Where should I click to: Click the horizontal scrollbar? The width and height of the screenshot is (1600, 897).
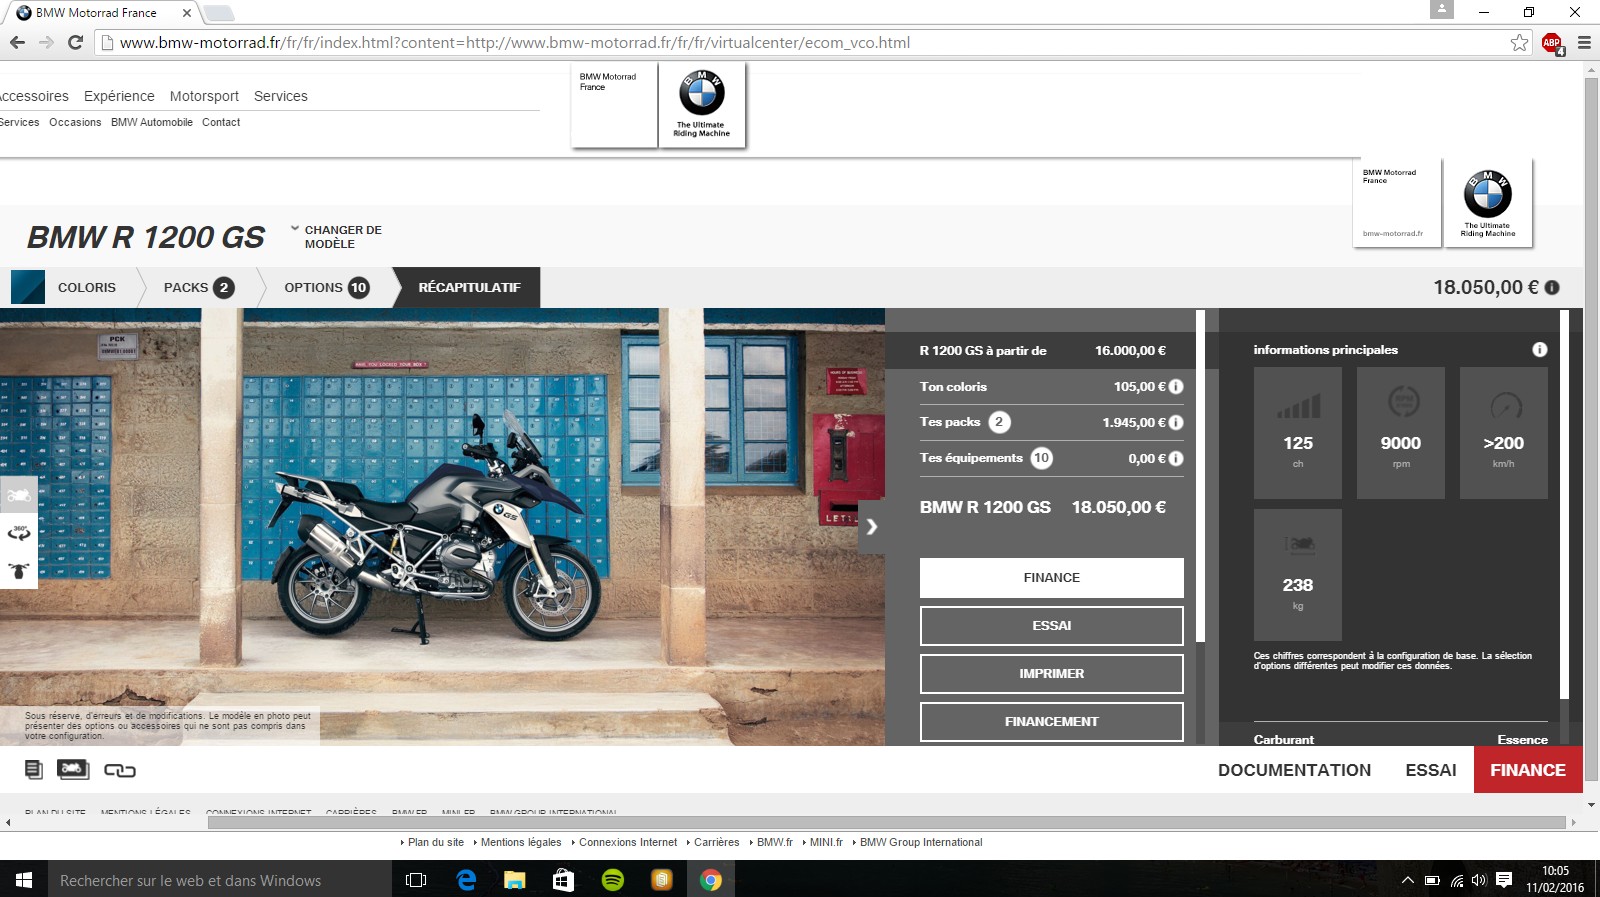(886, 822)
